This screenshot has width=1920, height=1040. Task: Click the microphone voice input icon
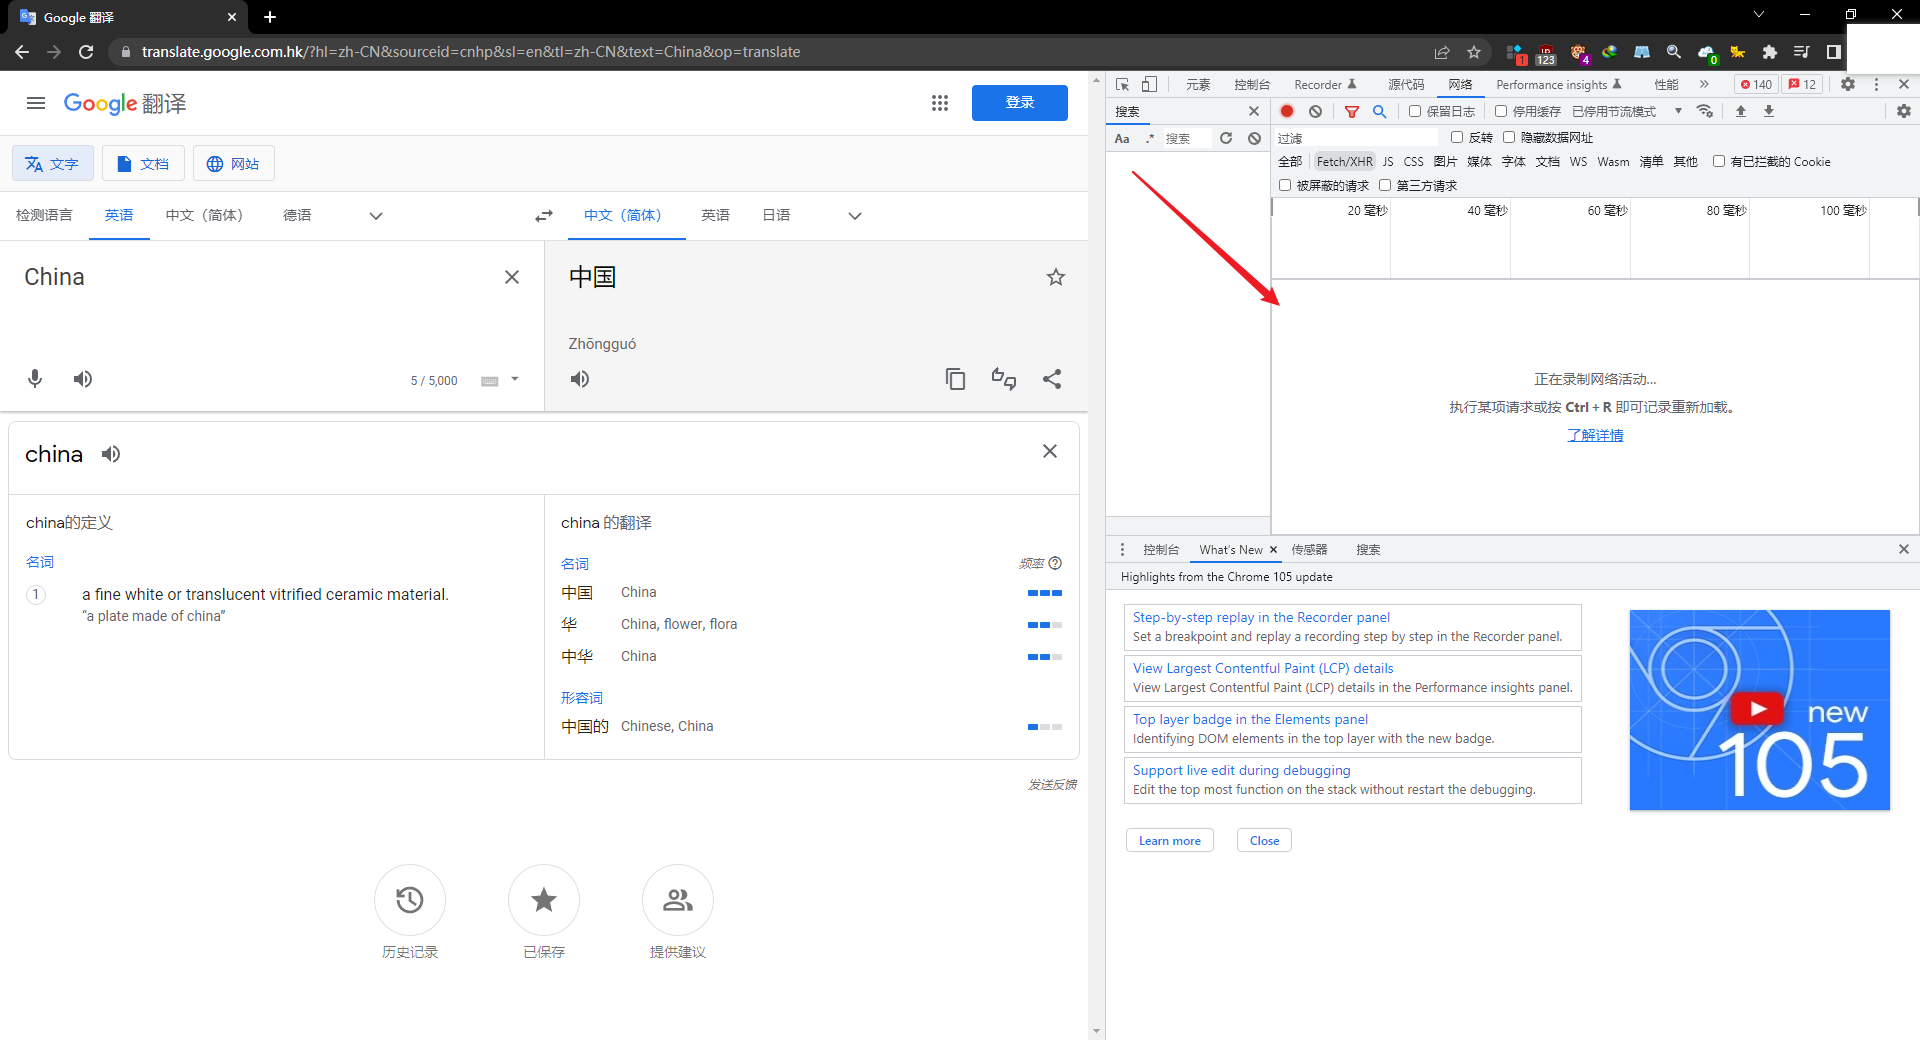35,379
